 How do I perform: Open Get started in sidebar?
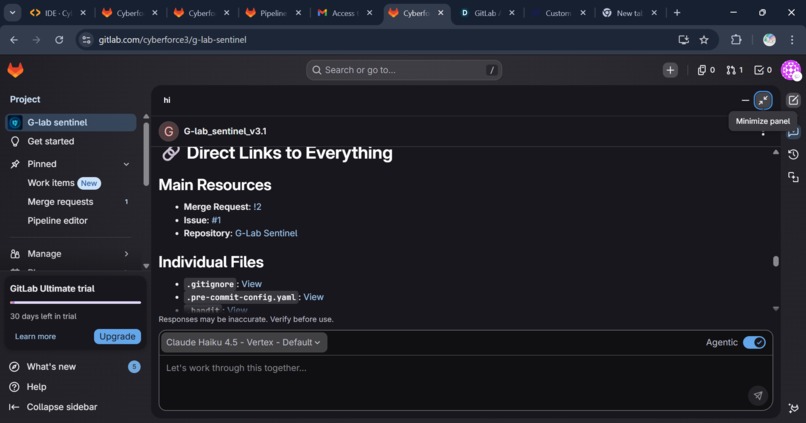[x=71, y=141]
